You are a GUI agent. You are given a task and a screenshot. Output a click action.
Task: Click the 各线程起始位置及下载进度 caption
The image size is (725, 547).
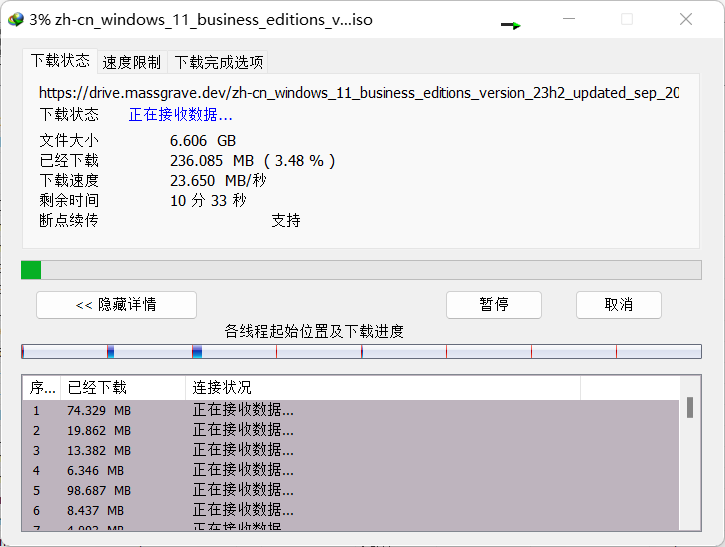coord(314,332)
